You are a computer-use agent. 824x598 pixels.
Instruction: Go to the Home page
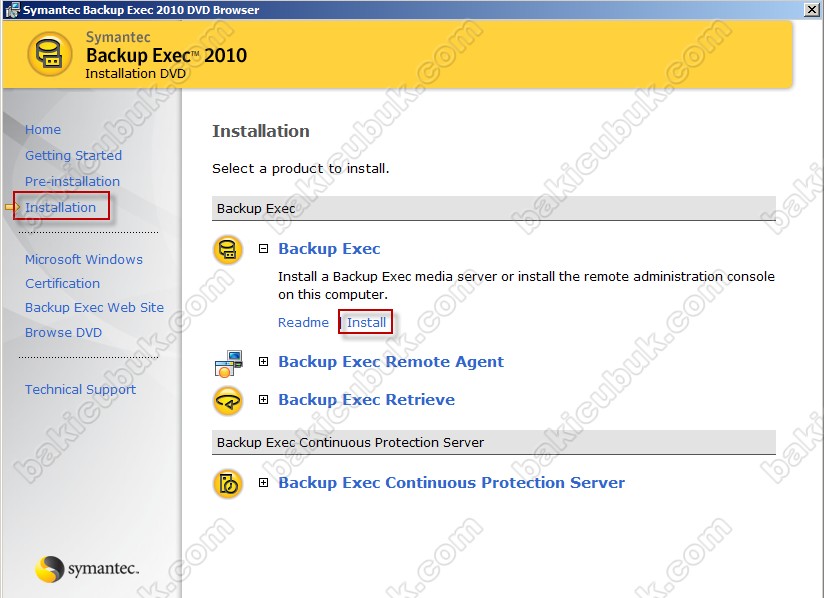[43, 130]
